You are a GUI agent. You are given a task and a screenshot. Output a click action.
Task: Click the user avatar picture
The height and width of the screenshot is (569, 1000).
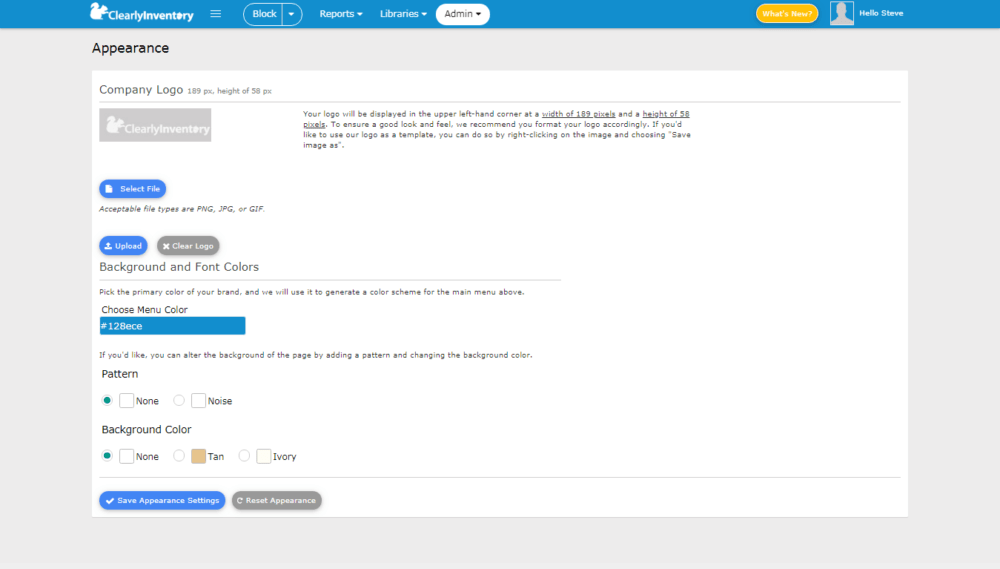pos(841,13)
